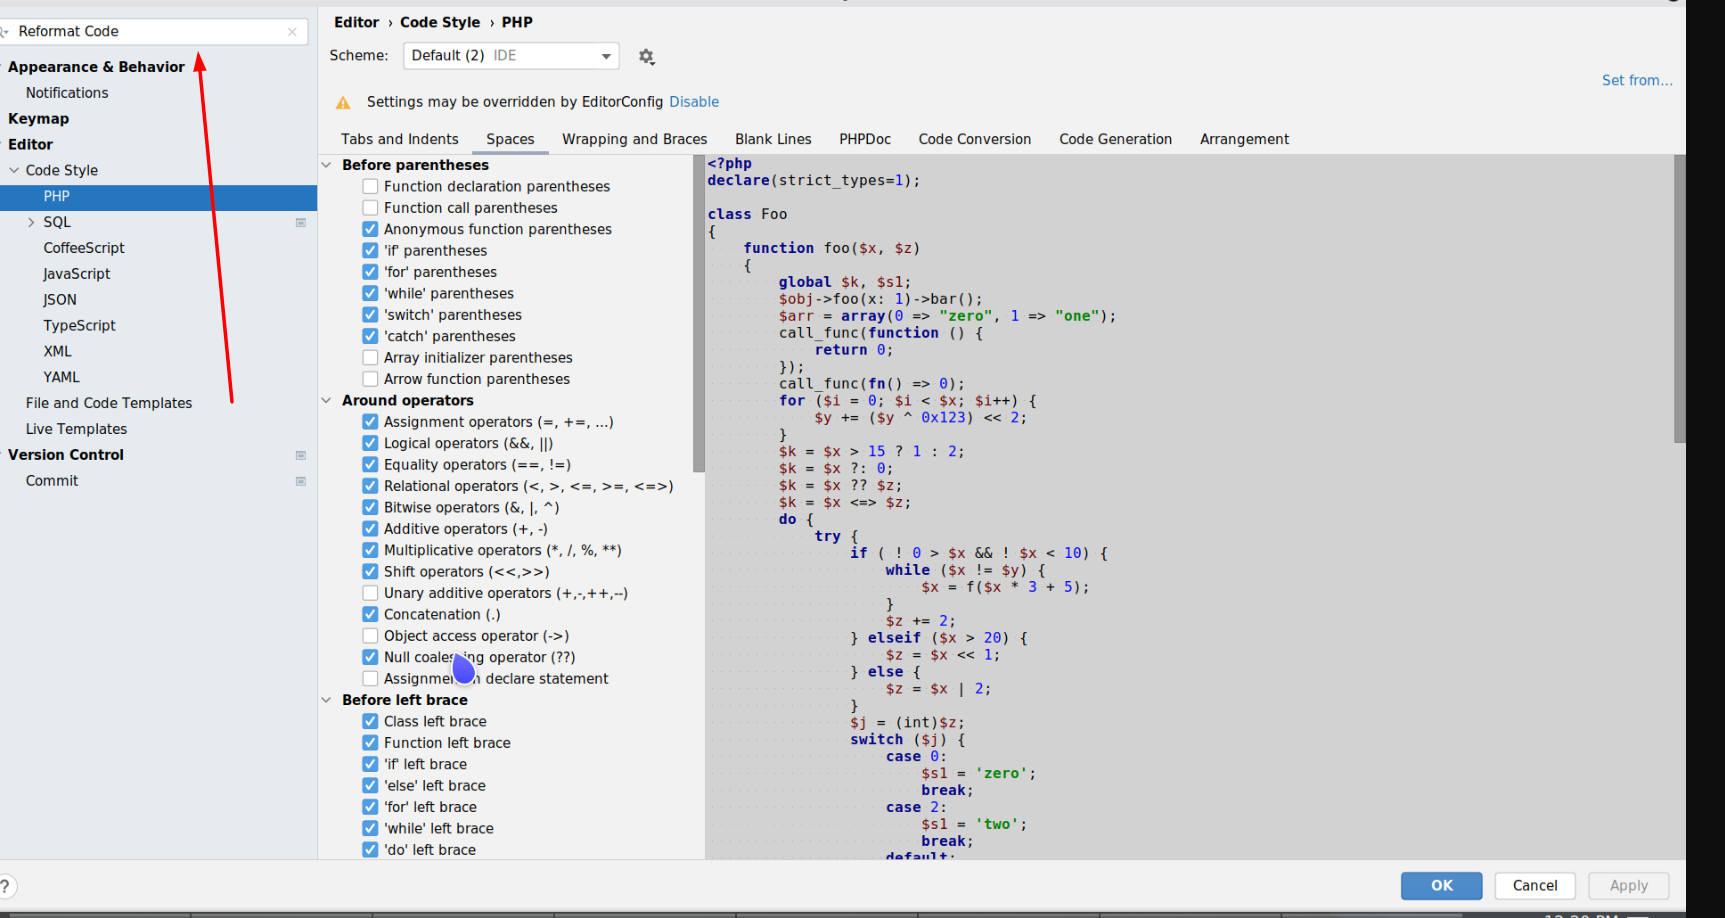The image size is (1725, 918).
Task: Click the warning icon beside EditorConfig message
Action: 343,102
